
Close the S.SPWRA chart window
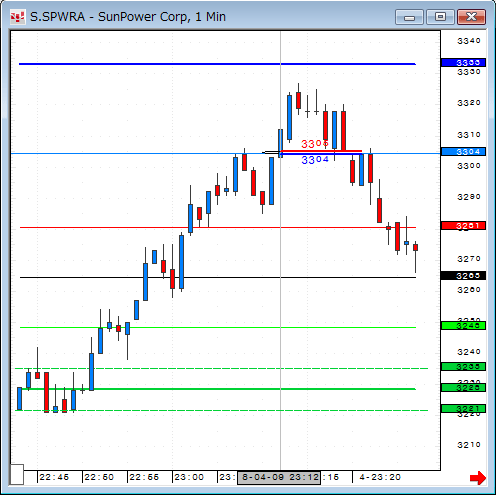click(x=471, y=17)
